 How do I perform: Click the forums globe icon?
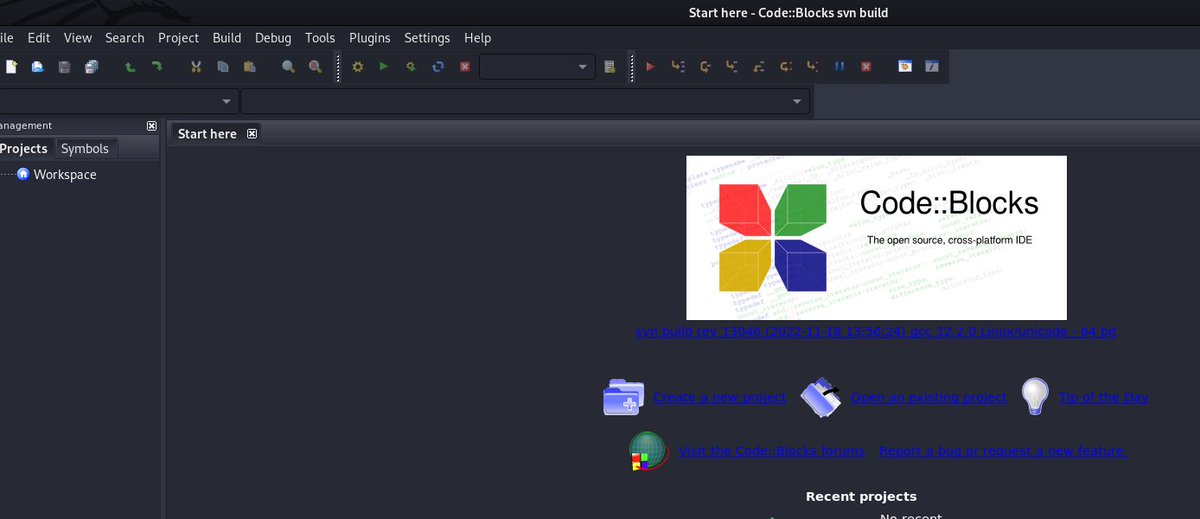click(647, 451)
